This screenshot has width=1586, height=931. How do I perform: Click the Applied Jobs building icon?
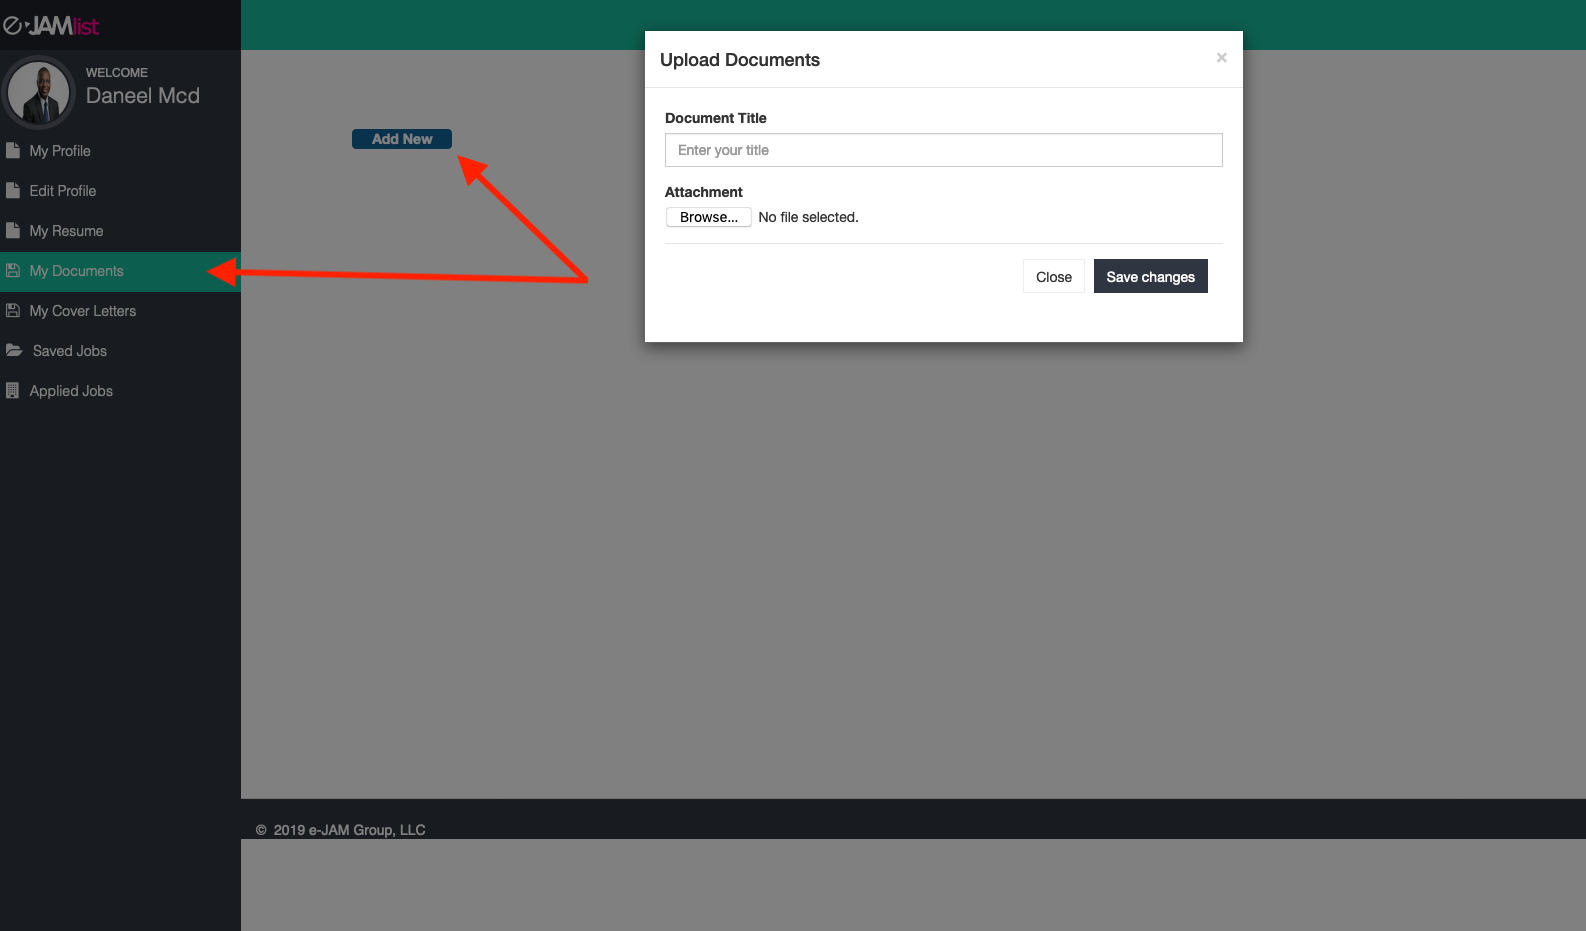pyautogui.click(x=13, y=391)
